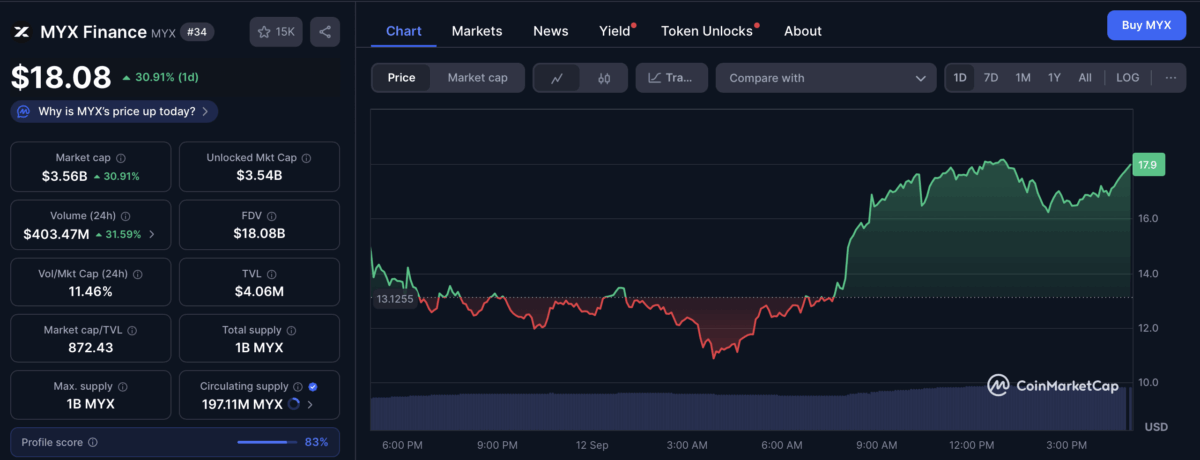This screenshot has height=460, width=1200.
Task: Open Volume (24h) info icon
Action: click(x=127, y=215)
